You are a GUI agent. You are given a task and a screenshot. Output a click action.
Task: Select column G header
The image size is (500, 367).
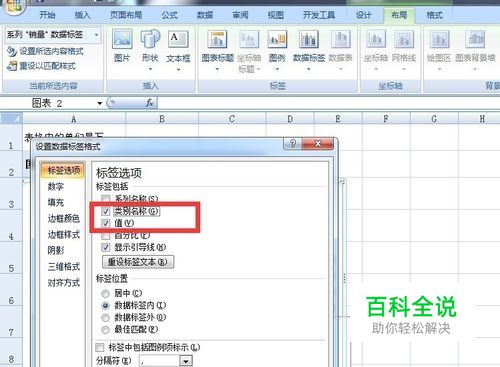coord(434,119)
